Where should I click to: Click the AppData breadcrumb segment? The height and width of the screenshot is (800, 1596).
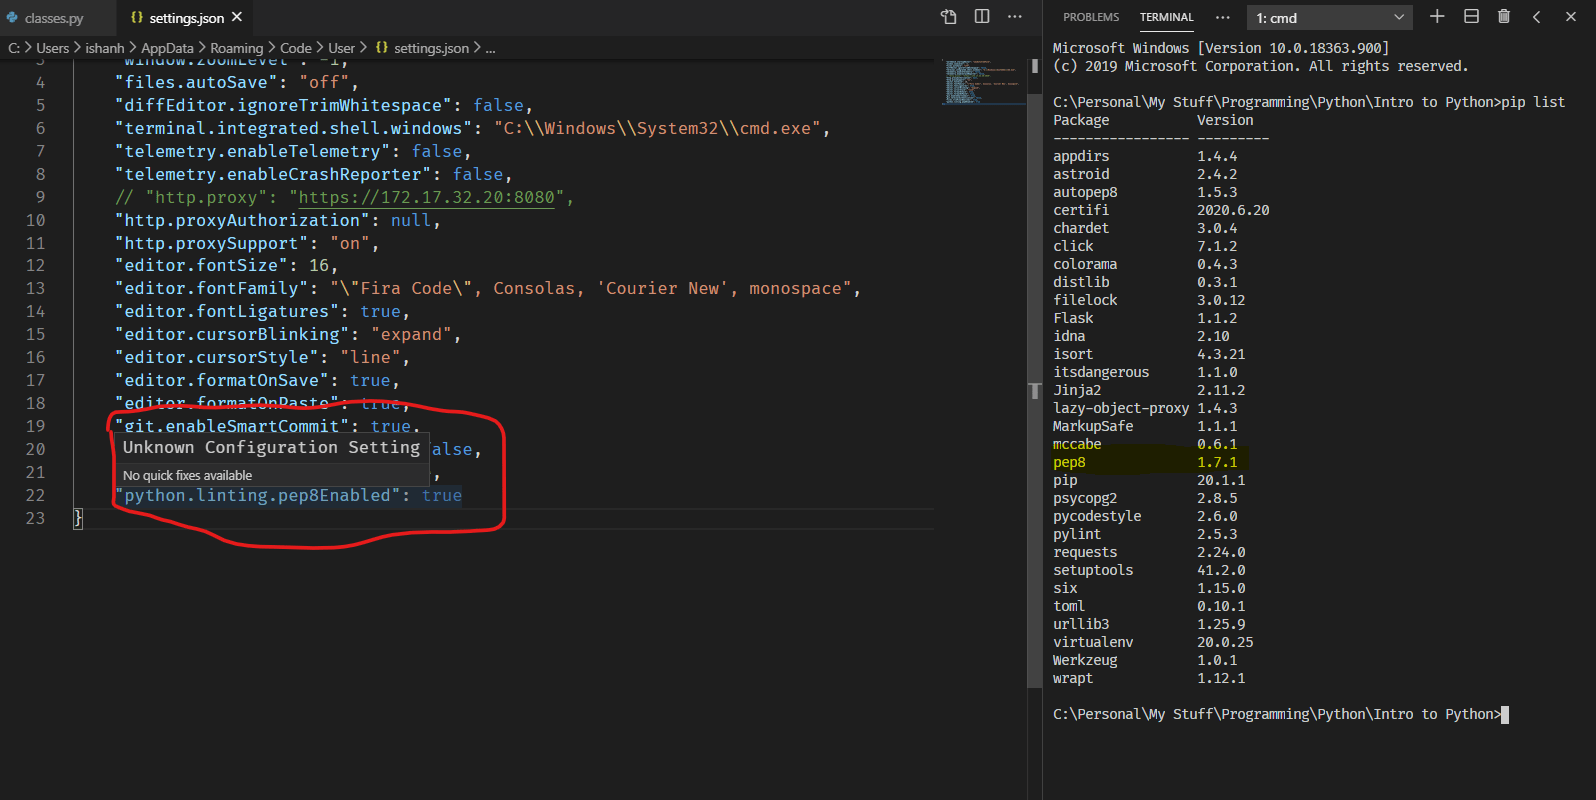point(167,48)
